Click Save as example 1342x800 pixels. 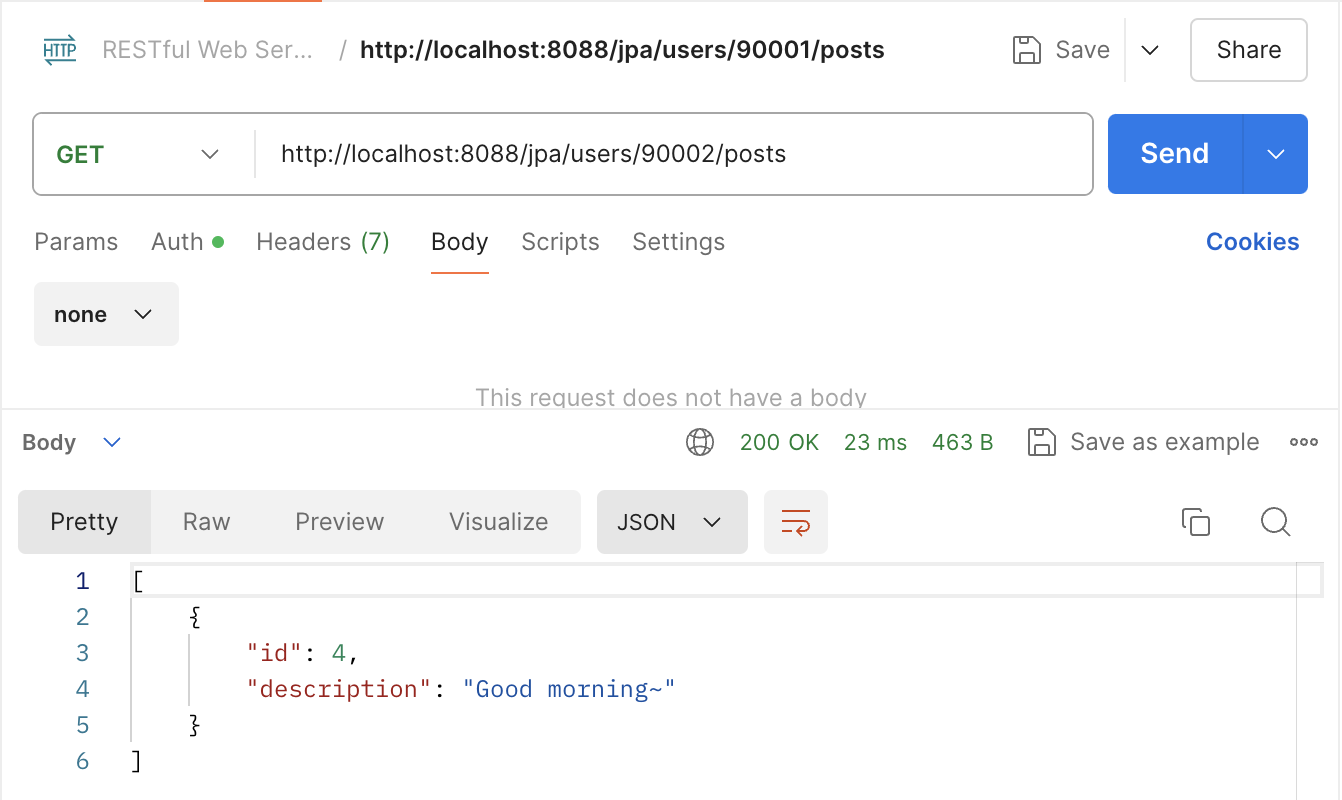pyautogui.click(x=1143, y=442)
